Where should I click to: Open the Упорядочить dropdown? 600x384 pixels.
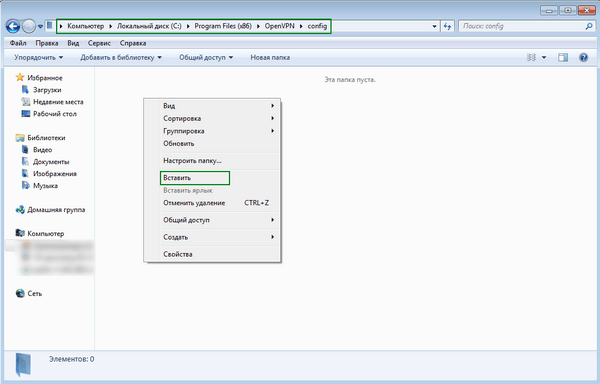point(38,57)
